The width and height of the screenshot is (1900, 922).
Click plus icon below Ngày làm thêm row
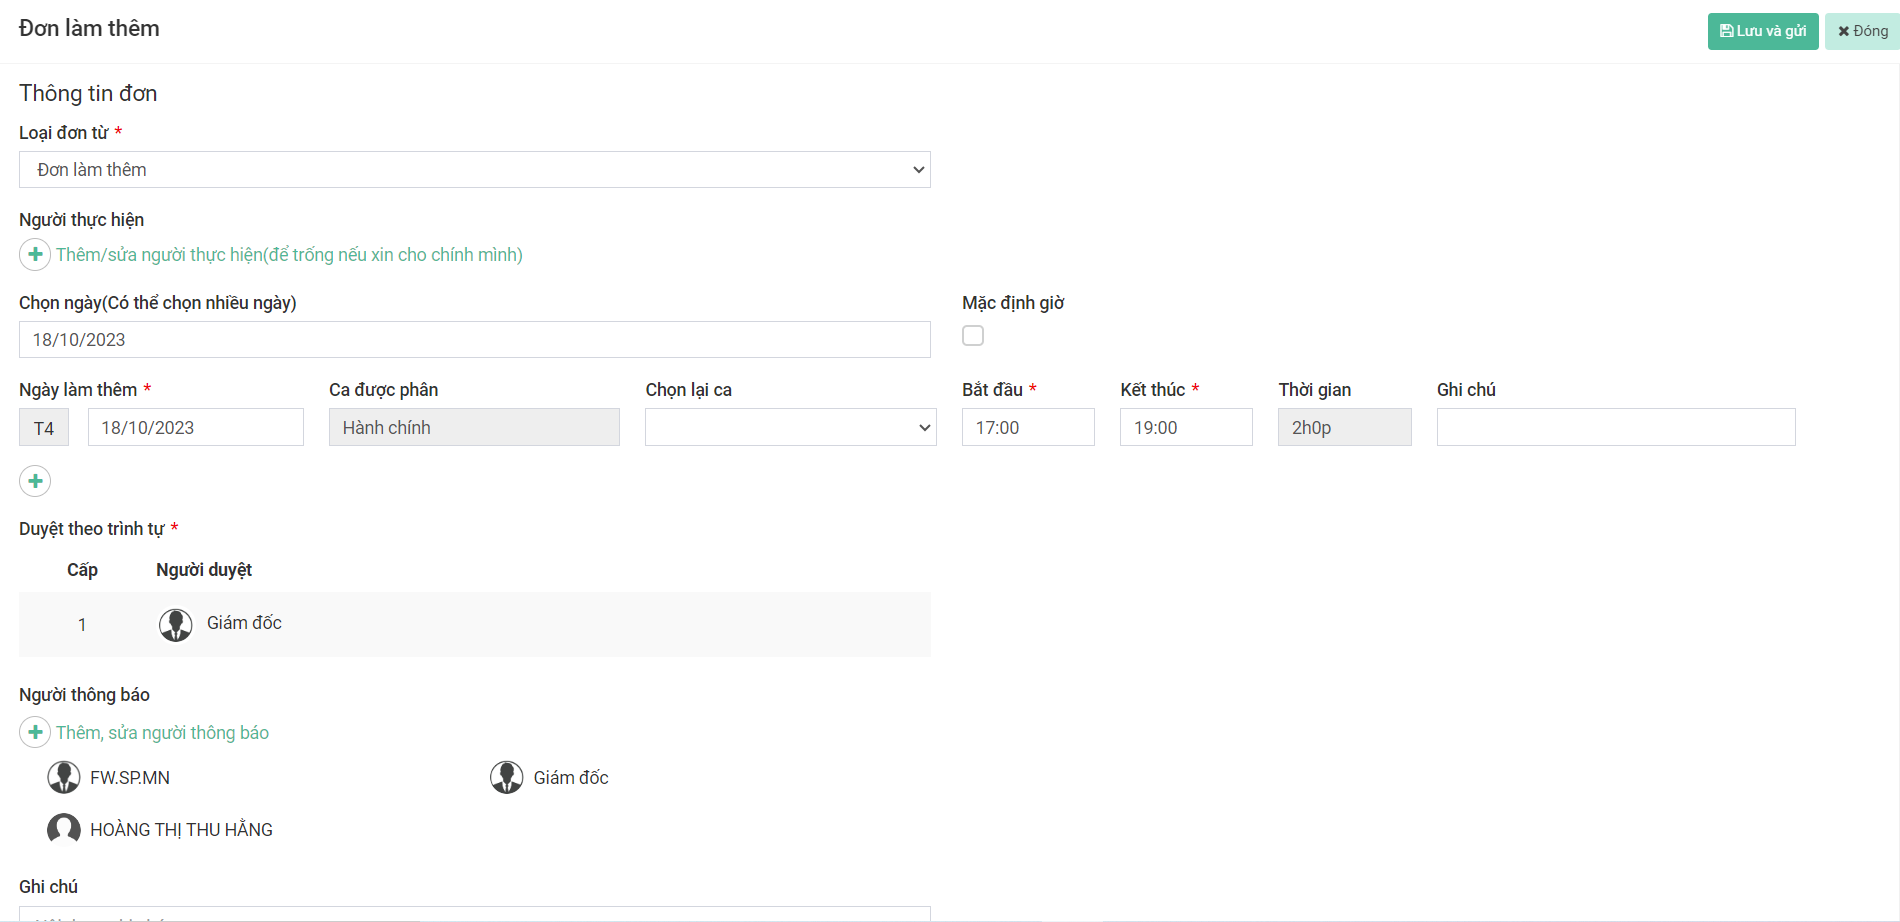[x=35, y=481]
